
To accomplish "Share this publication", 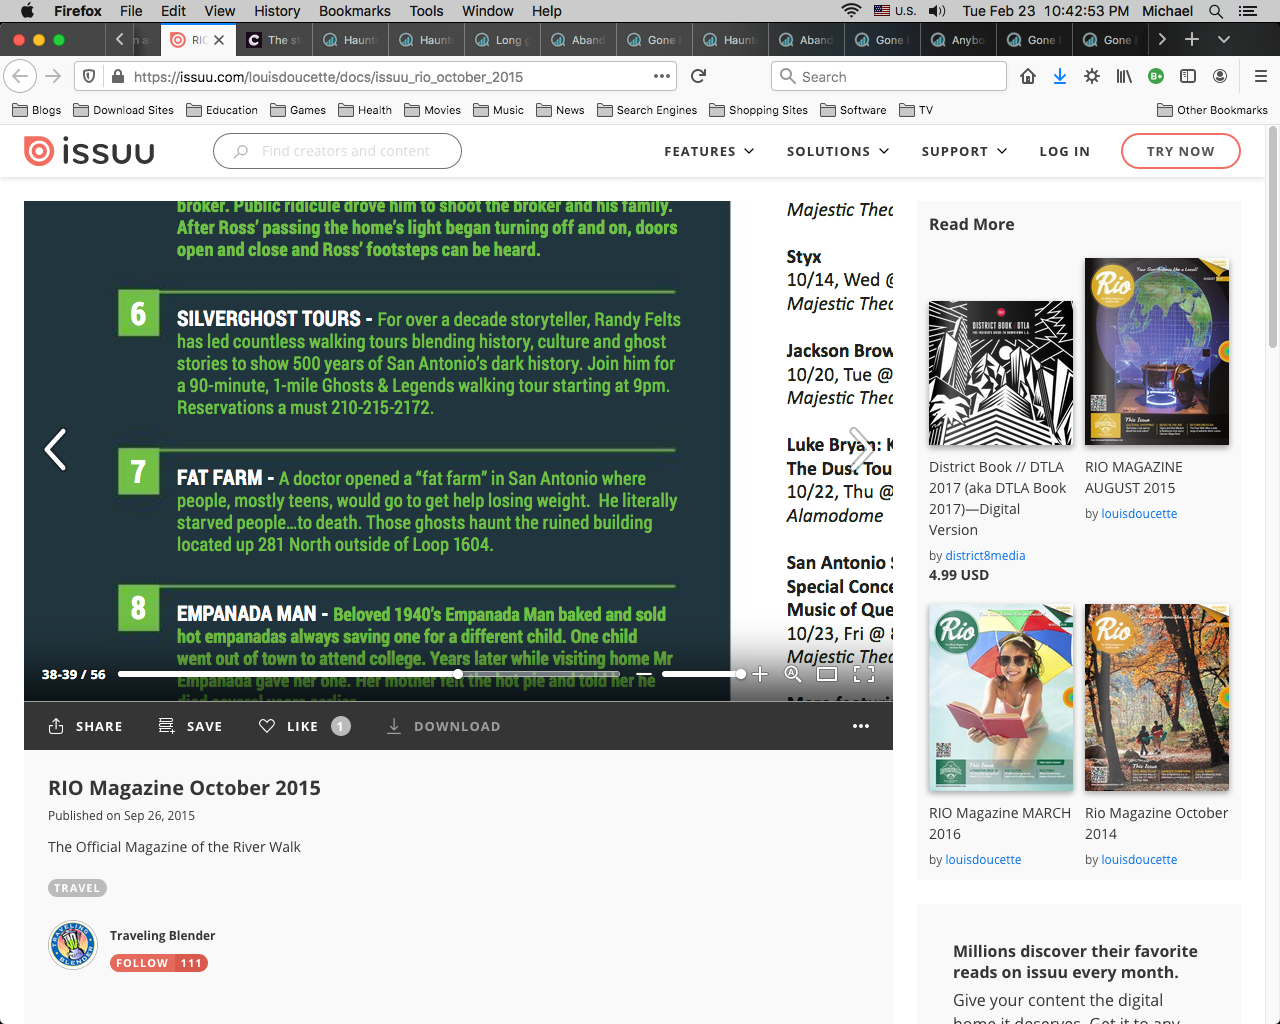I will coord(85,726).
